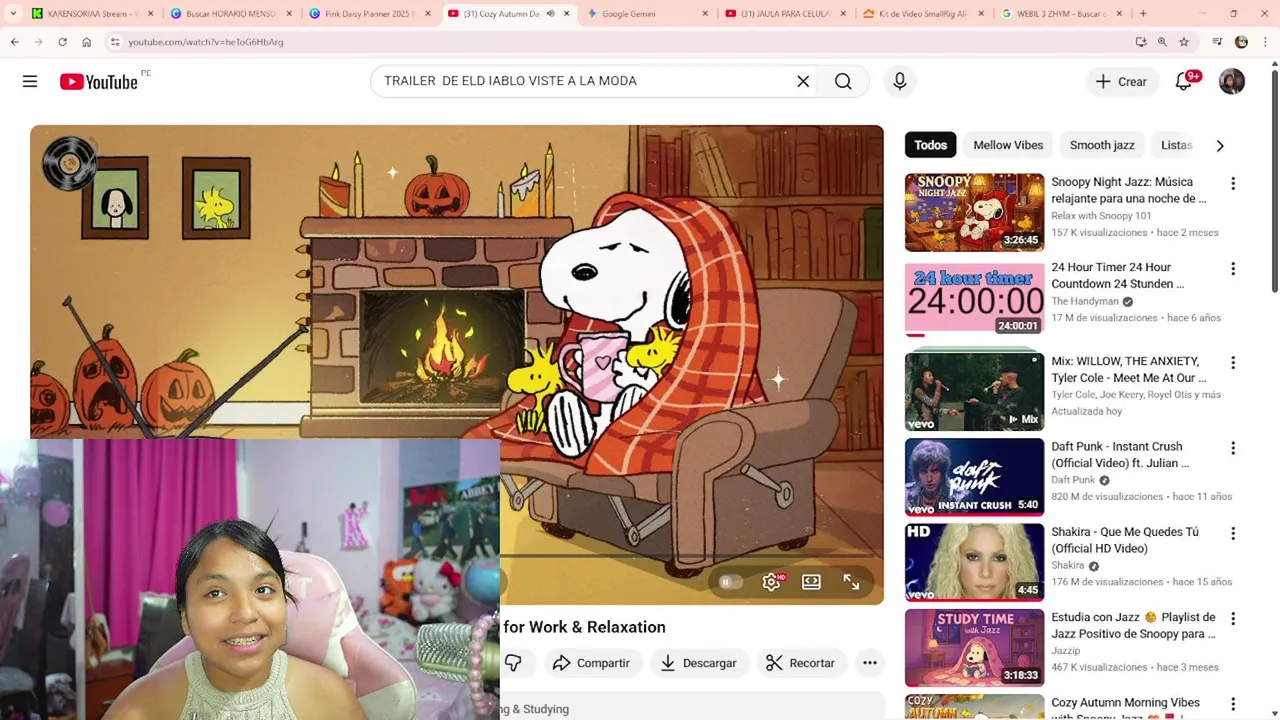Select the Listas chip
This screenshot has width=1280, height=720.
tap(1177, 145)
